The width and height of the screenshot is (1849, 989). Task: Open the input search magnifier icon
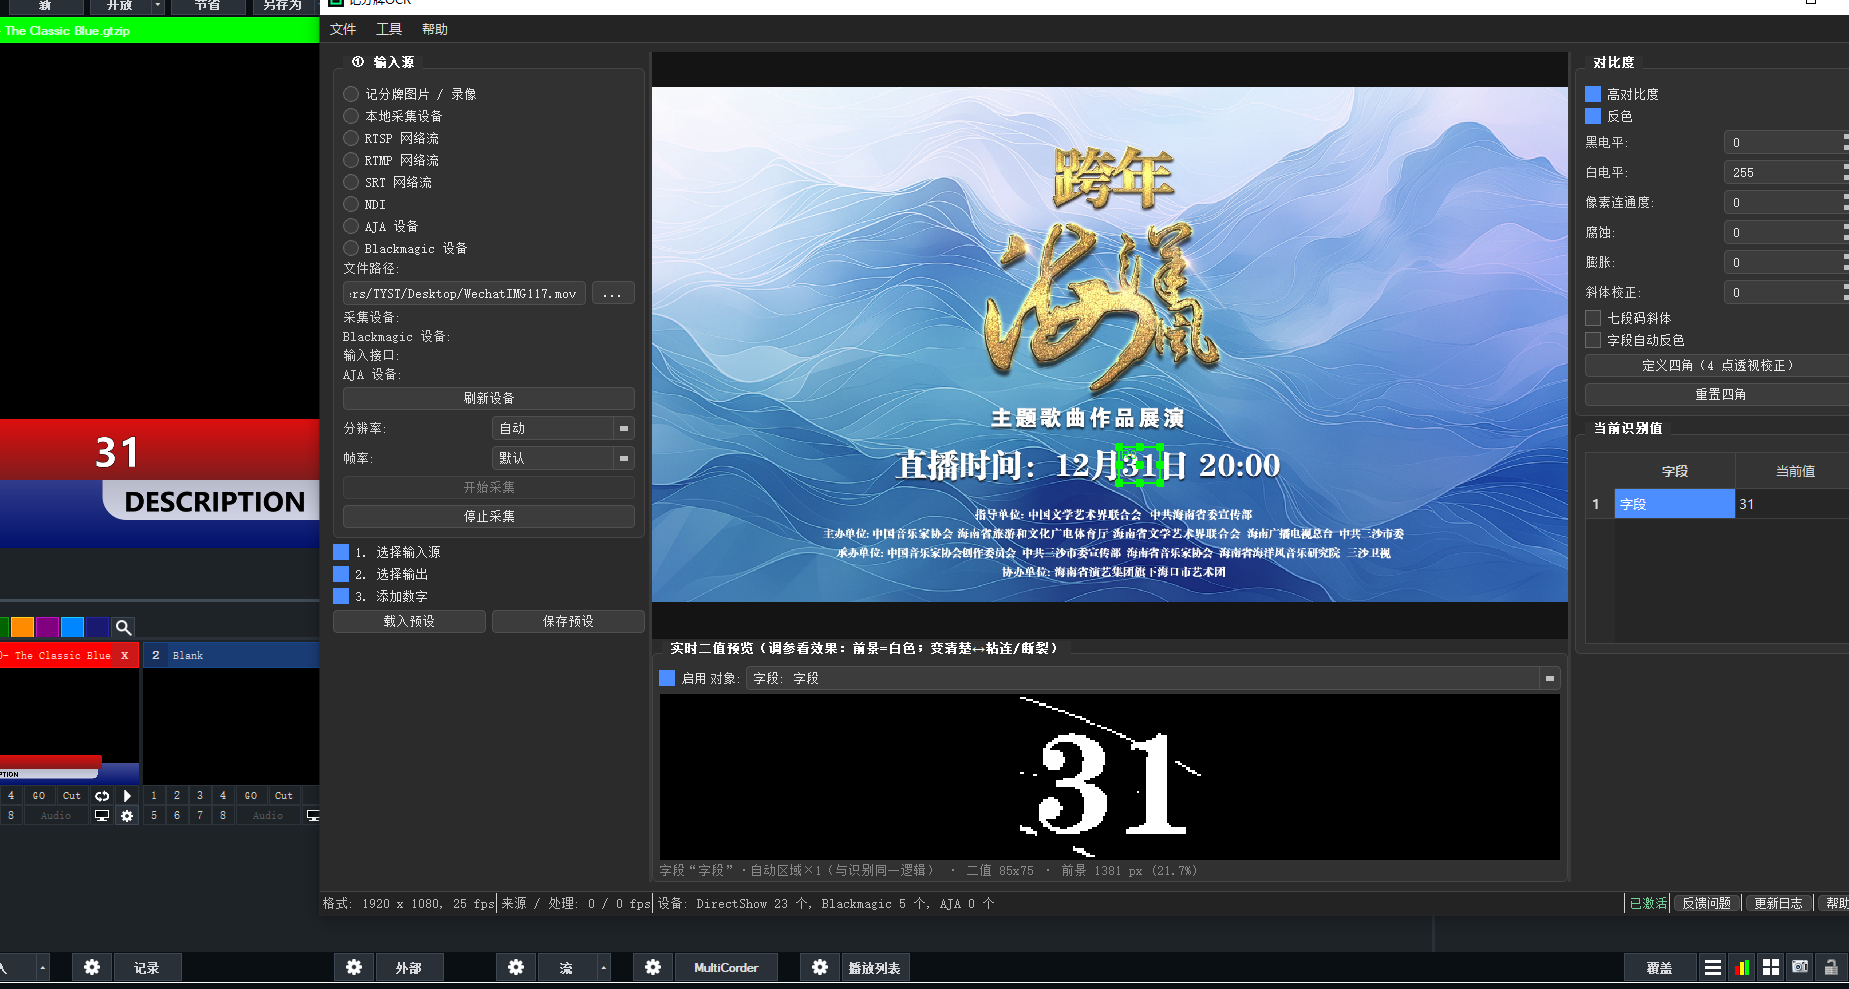tap(123, 627)
